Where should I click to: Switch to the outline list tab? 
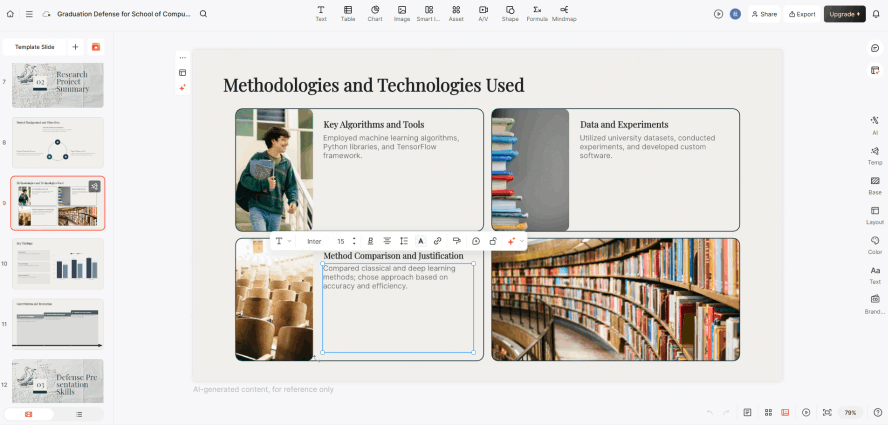point(79,413)
